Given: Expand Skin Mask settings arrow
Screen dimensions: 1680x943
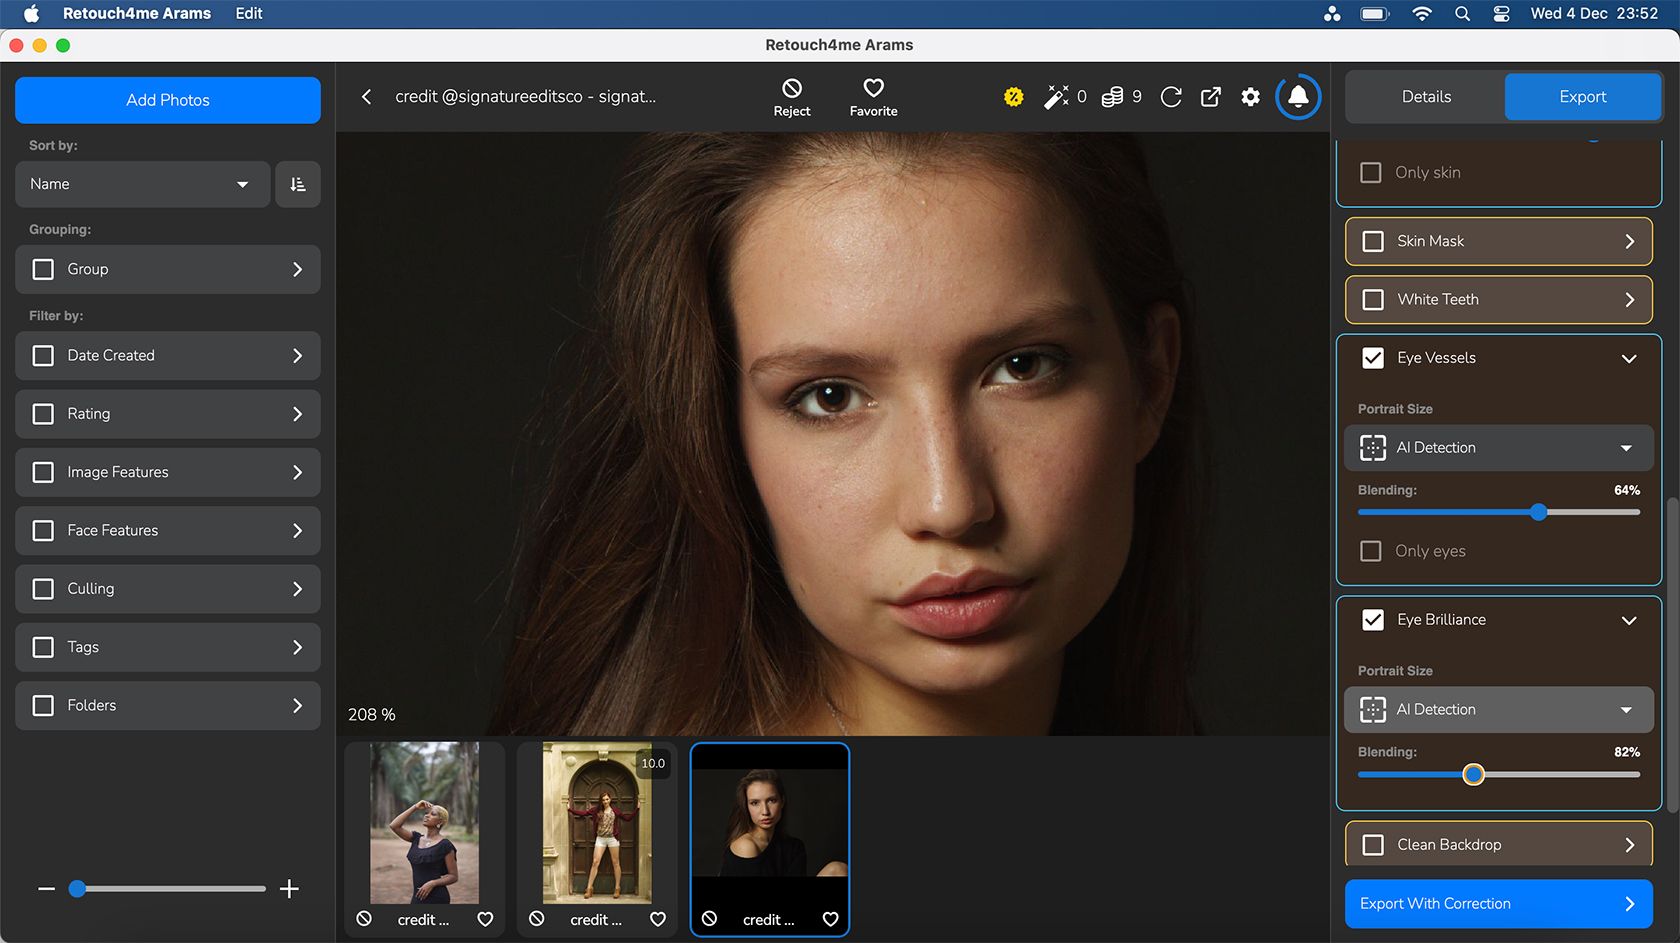Looking at the screenshot, I should tap(1629, 241).
